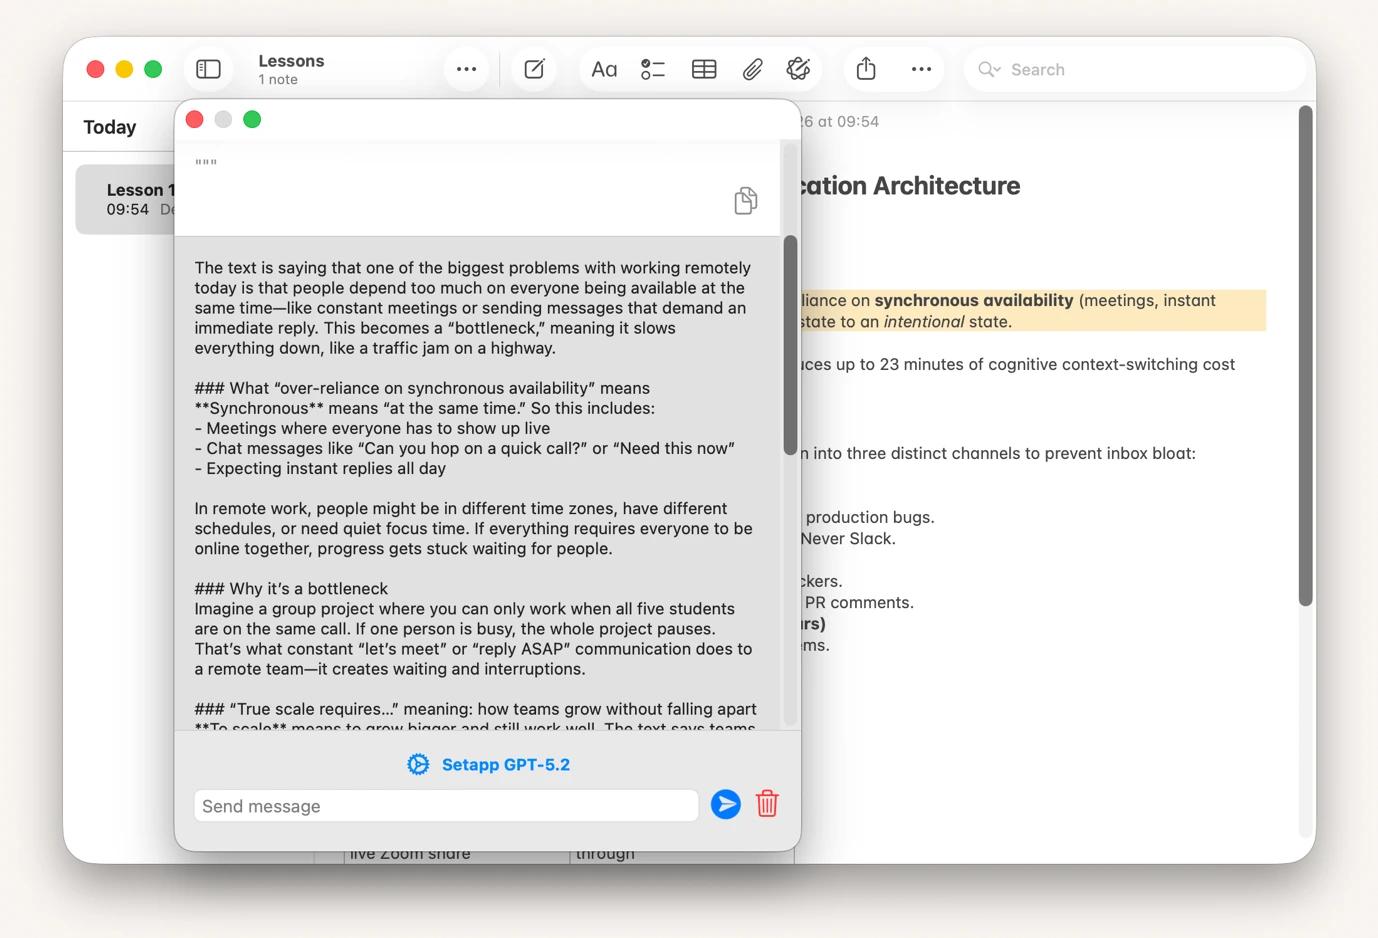Attach a file with the paperclip icon
This screenshot has height=938, width=1378.
point(752,69)
